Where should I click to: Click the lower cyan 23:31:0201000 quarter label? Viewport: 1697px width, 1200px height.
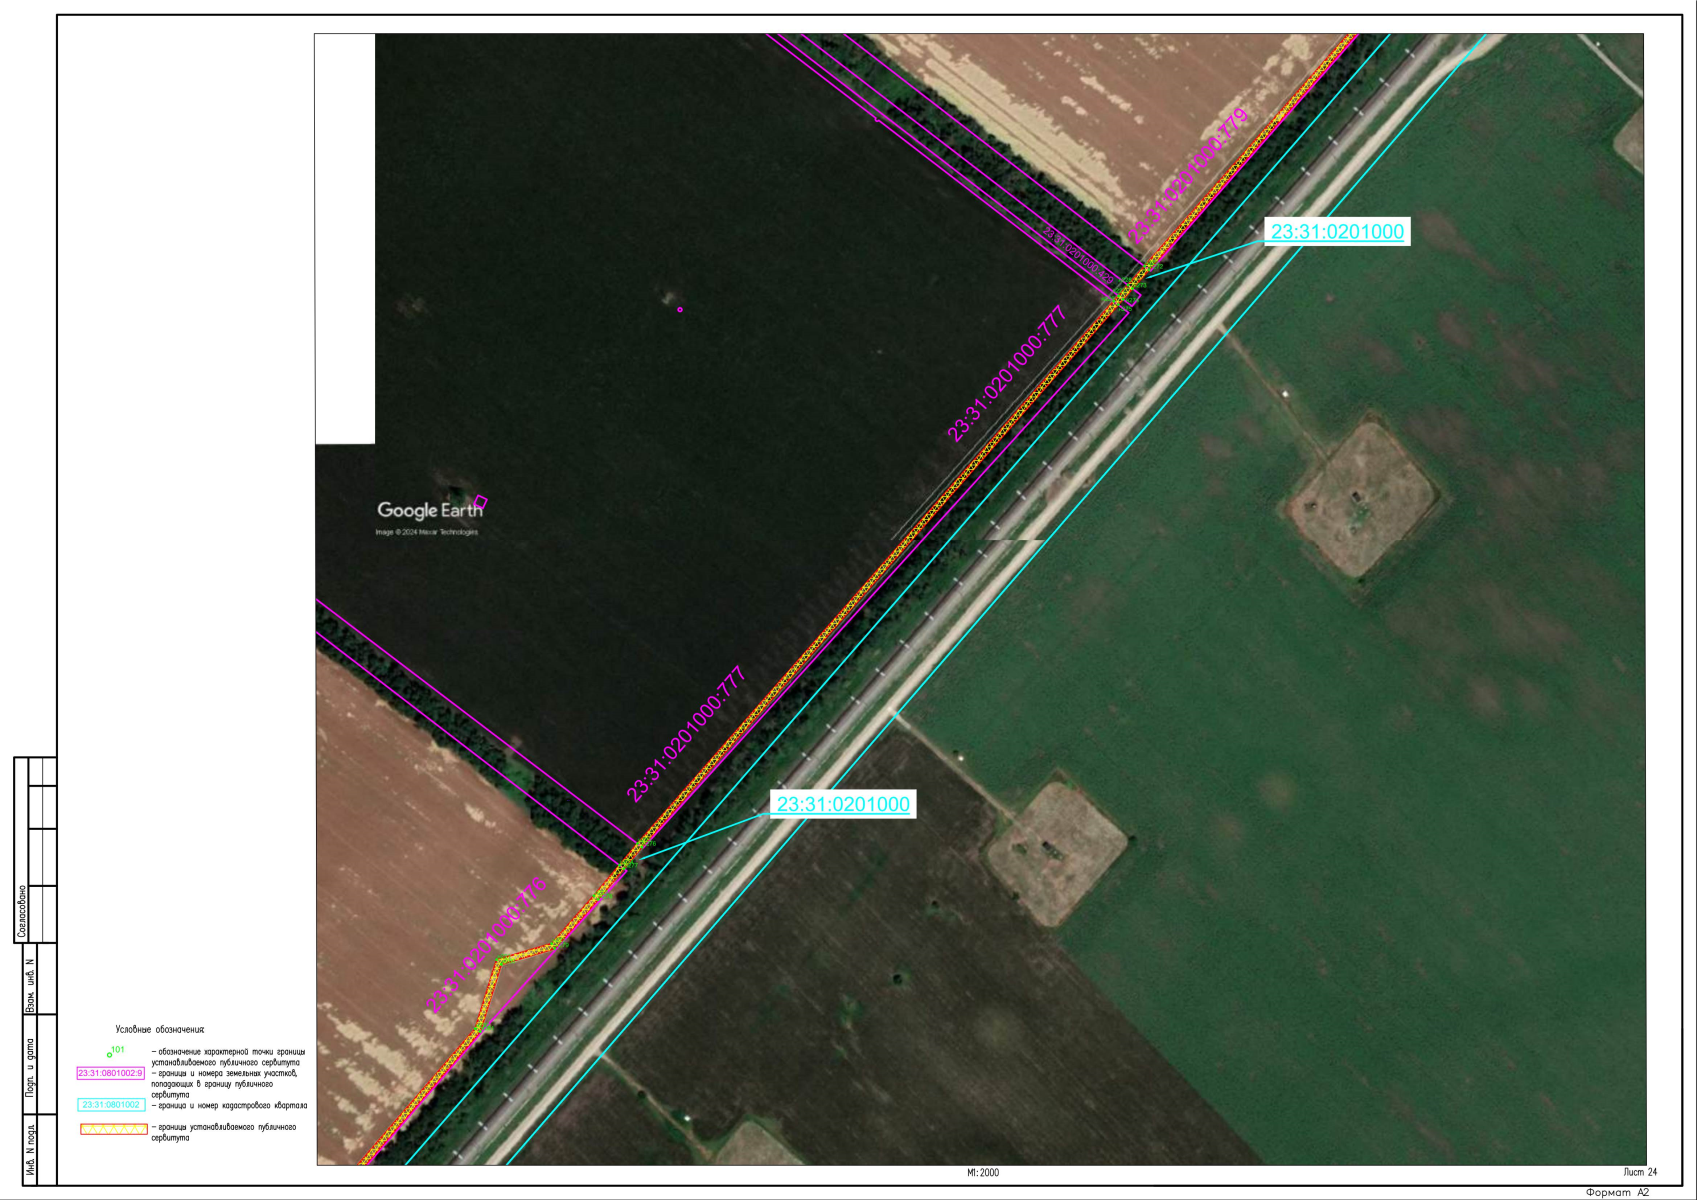click(843, 804)
